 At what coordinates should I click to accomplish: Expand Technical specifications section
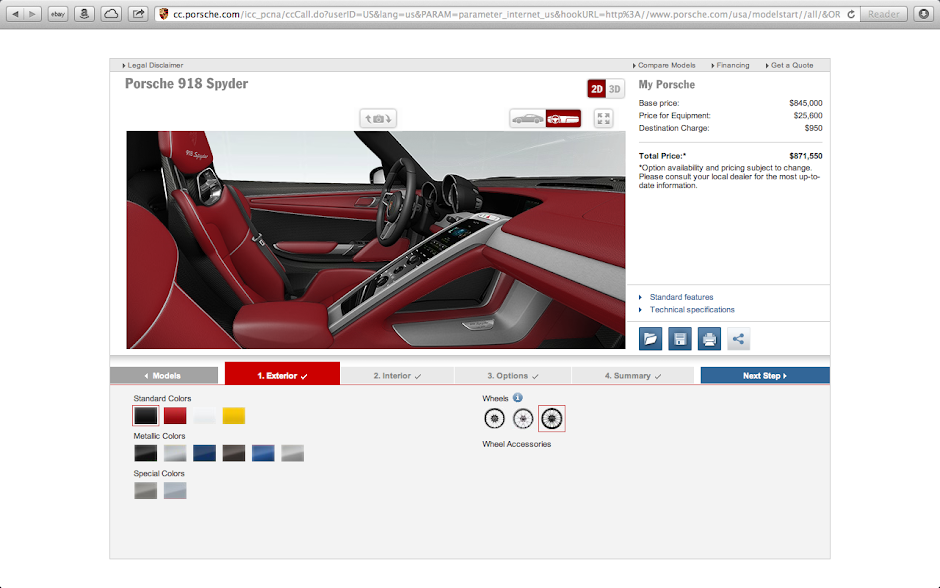(x=691, y=310)
